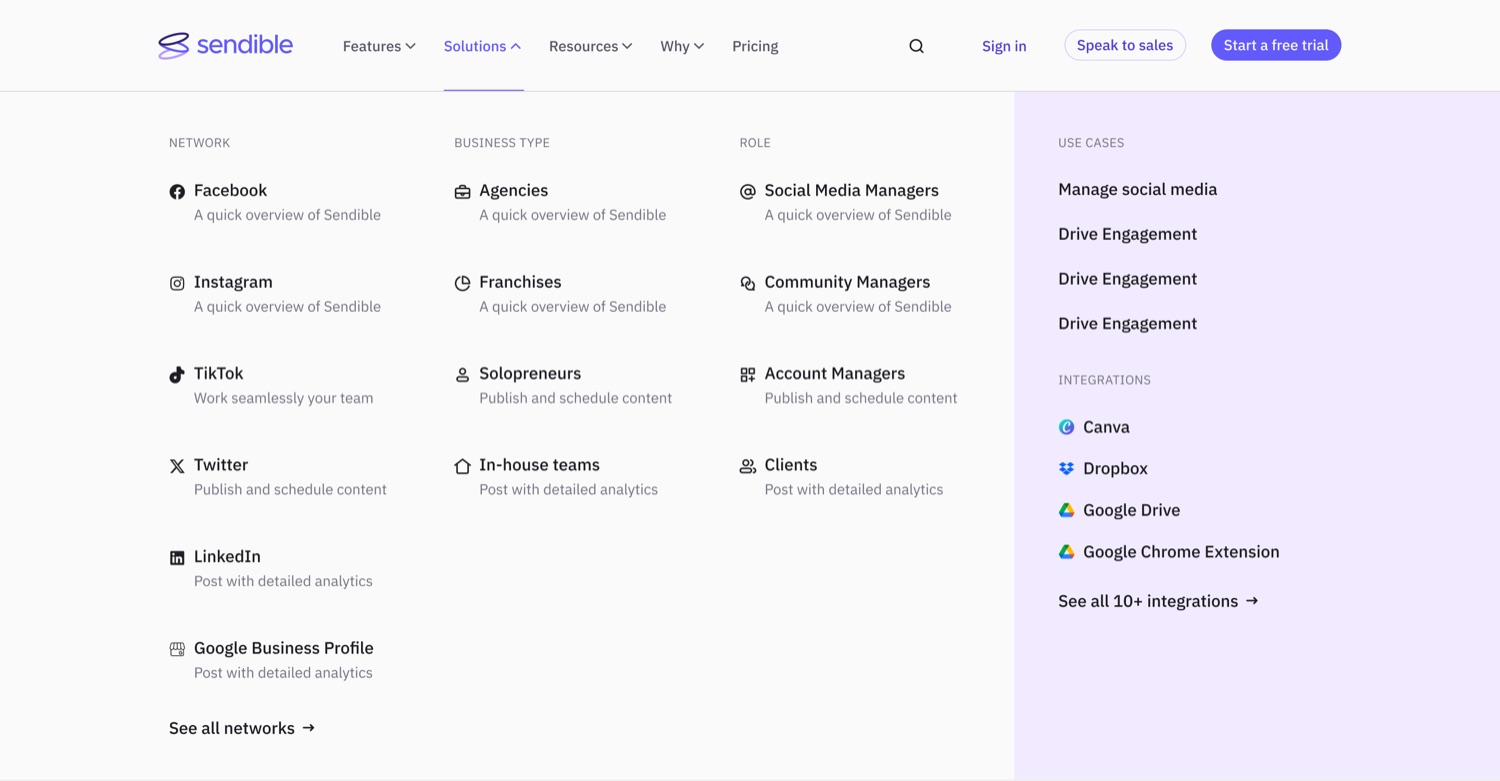Click See all 10+ integrations link
1500x781 pixels.
(1158, 601)
